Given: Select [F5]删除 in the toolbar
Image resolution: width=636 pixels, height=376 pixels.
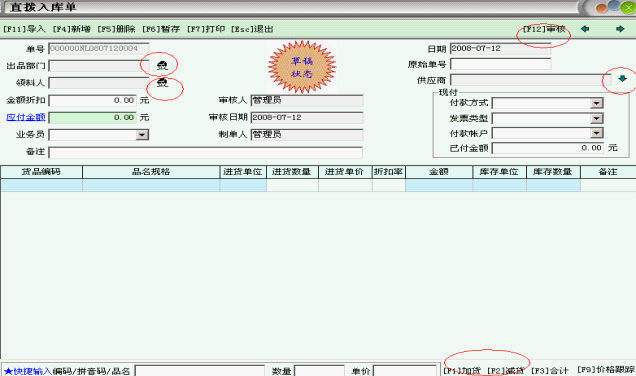Looking at the screenshot, I should pyautogui.click(x=116, y=29).
